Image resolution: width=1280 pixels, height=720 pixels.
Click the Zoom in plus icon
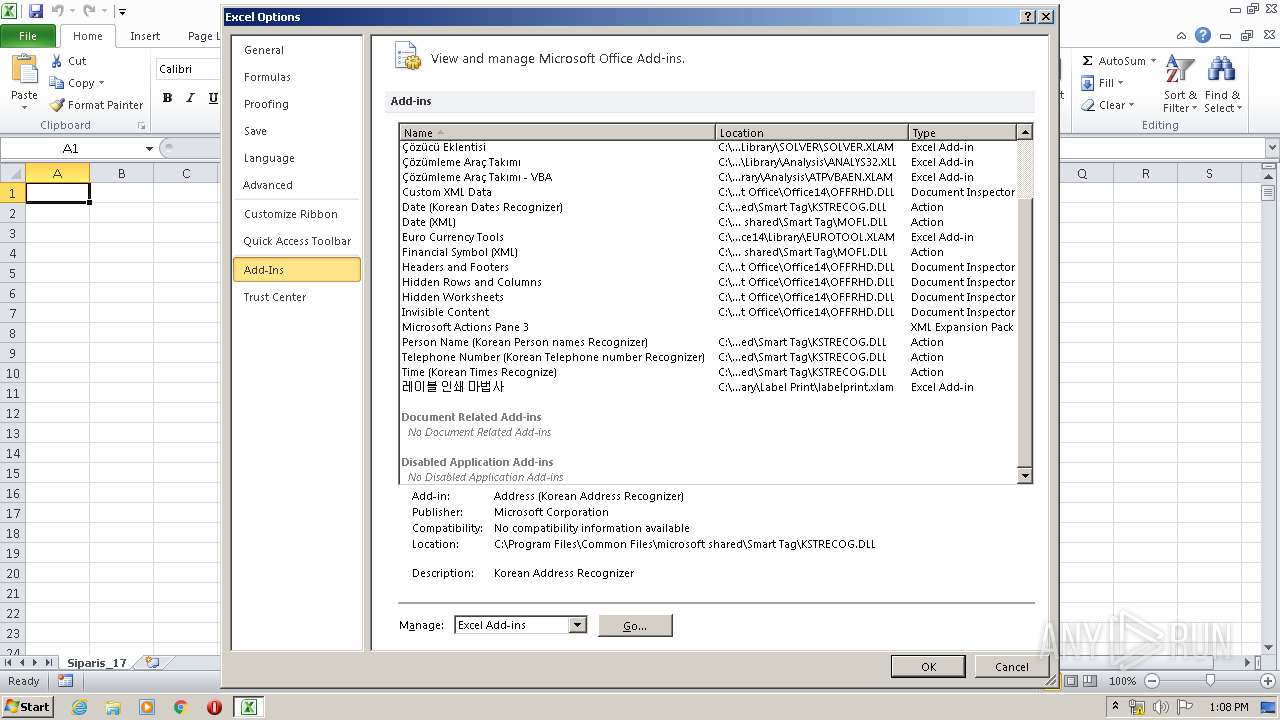pyautogui.click(x=1268, y=681)
